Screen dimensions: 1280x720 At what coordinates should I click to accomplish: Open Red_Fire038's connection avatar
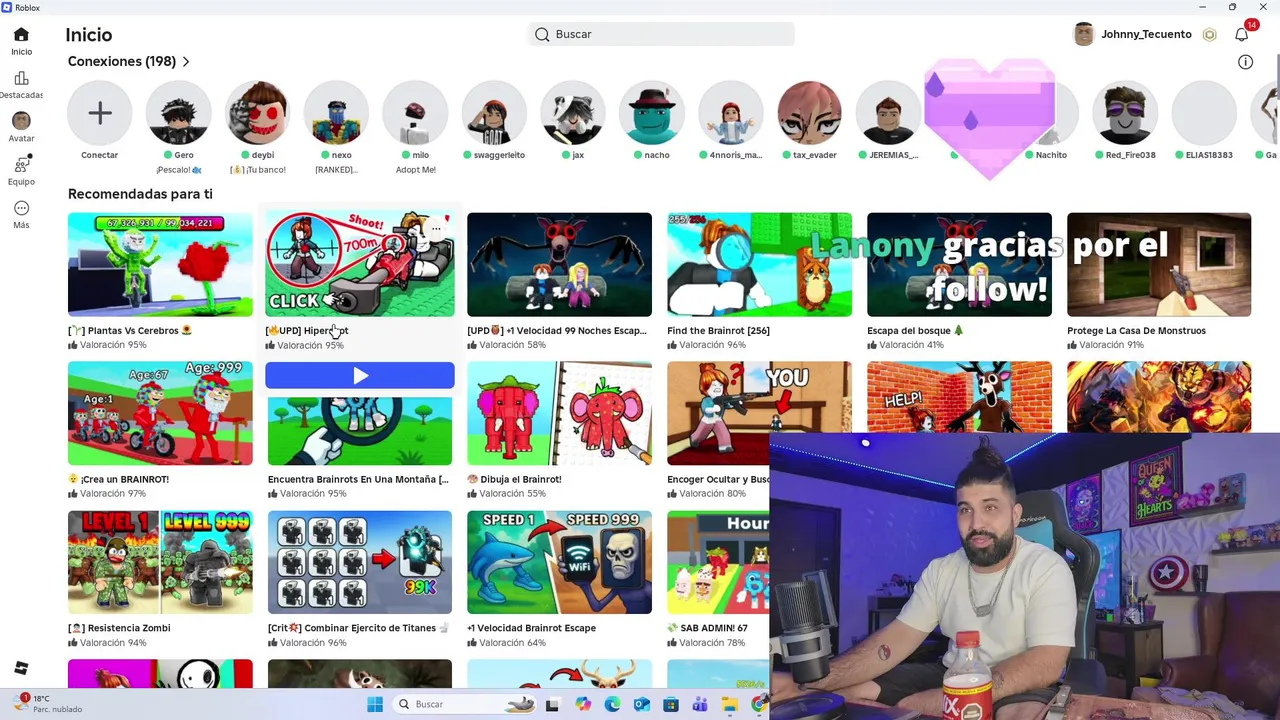[1126, 114]
